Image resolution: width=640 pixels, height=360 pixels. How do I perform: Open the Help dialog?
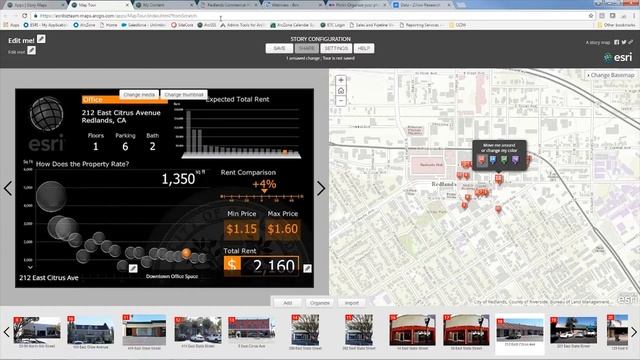(x=364, y=48)
